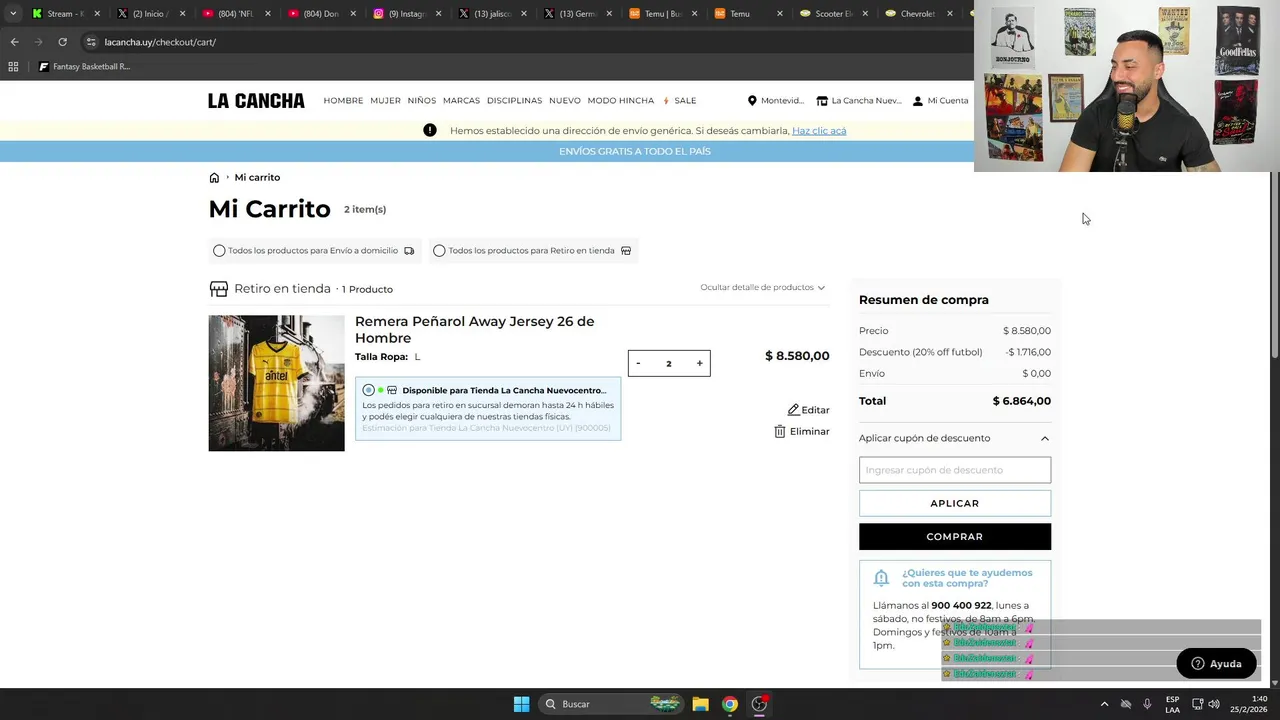This screenshot has height=720, width=1280.
Task: Click the La Cancha logo
Action: [x=256, y=100]
